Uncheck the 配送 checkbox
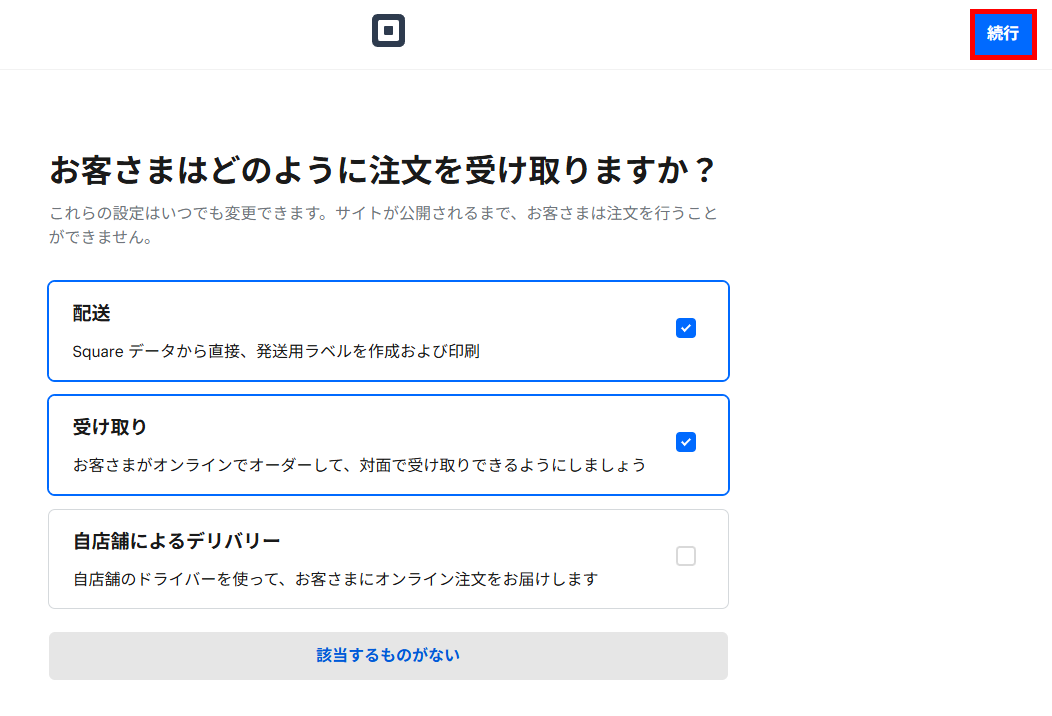Screen dimensions: 1052x716 click(686, 328)
